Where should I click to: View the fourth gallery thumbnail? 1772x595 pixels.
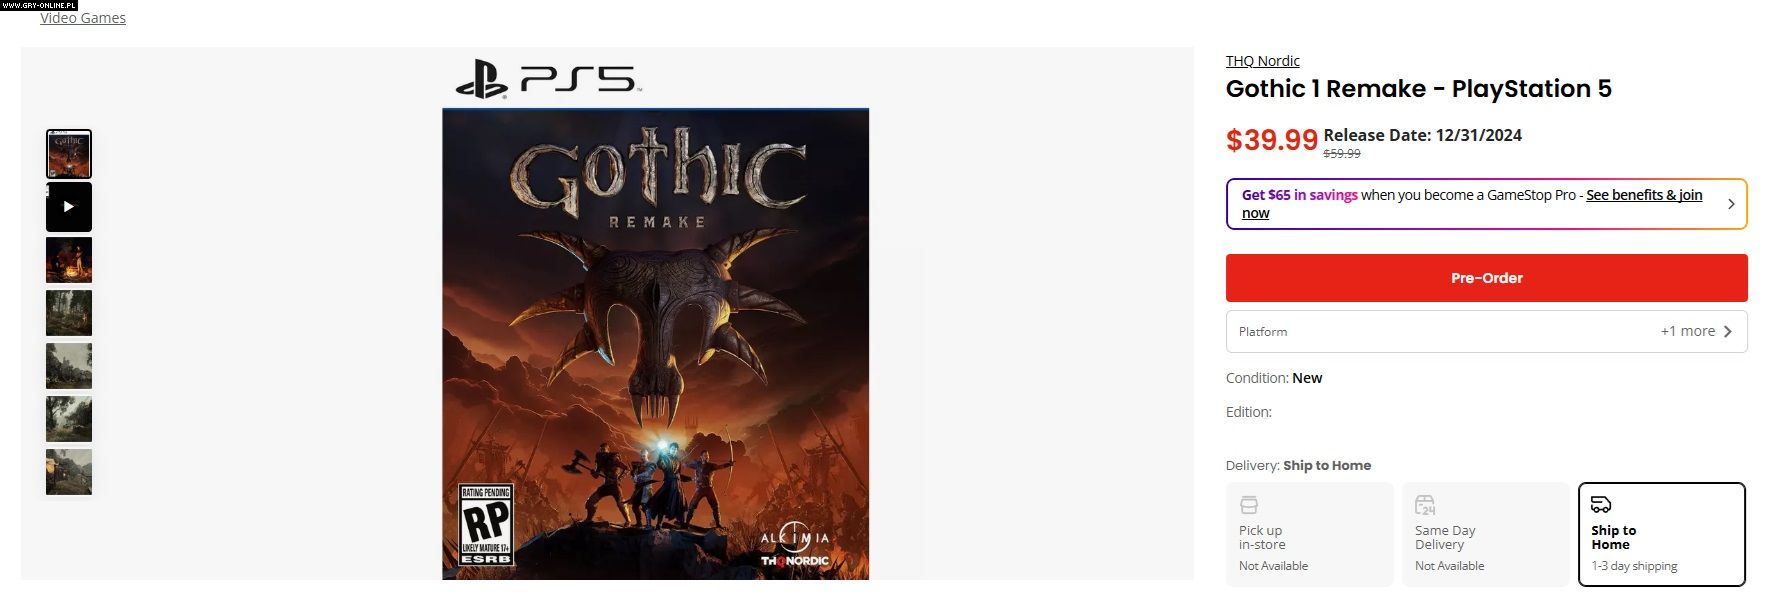69,313
